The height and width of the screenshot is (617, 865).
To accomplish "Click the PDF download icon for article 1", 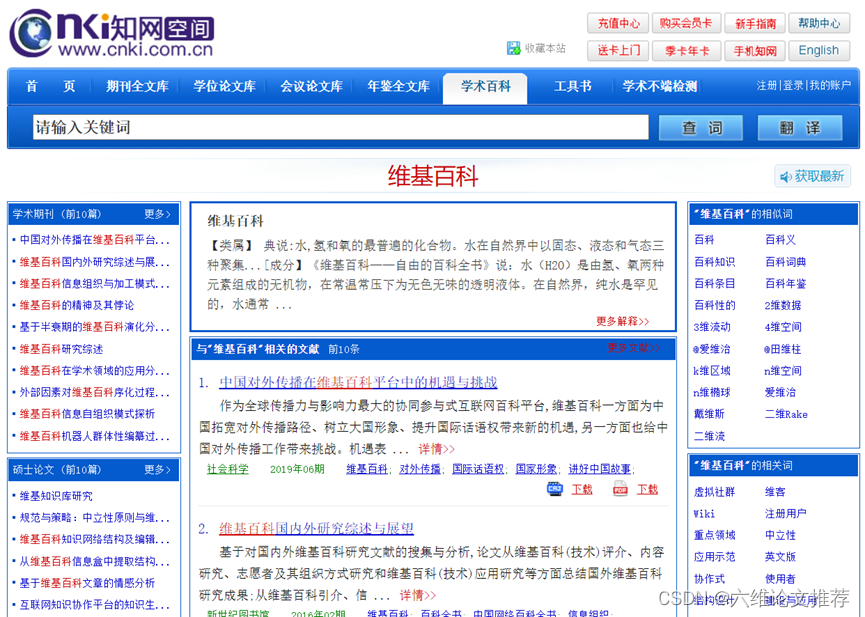I will pos(620,489).
